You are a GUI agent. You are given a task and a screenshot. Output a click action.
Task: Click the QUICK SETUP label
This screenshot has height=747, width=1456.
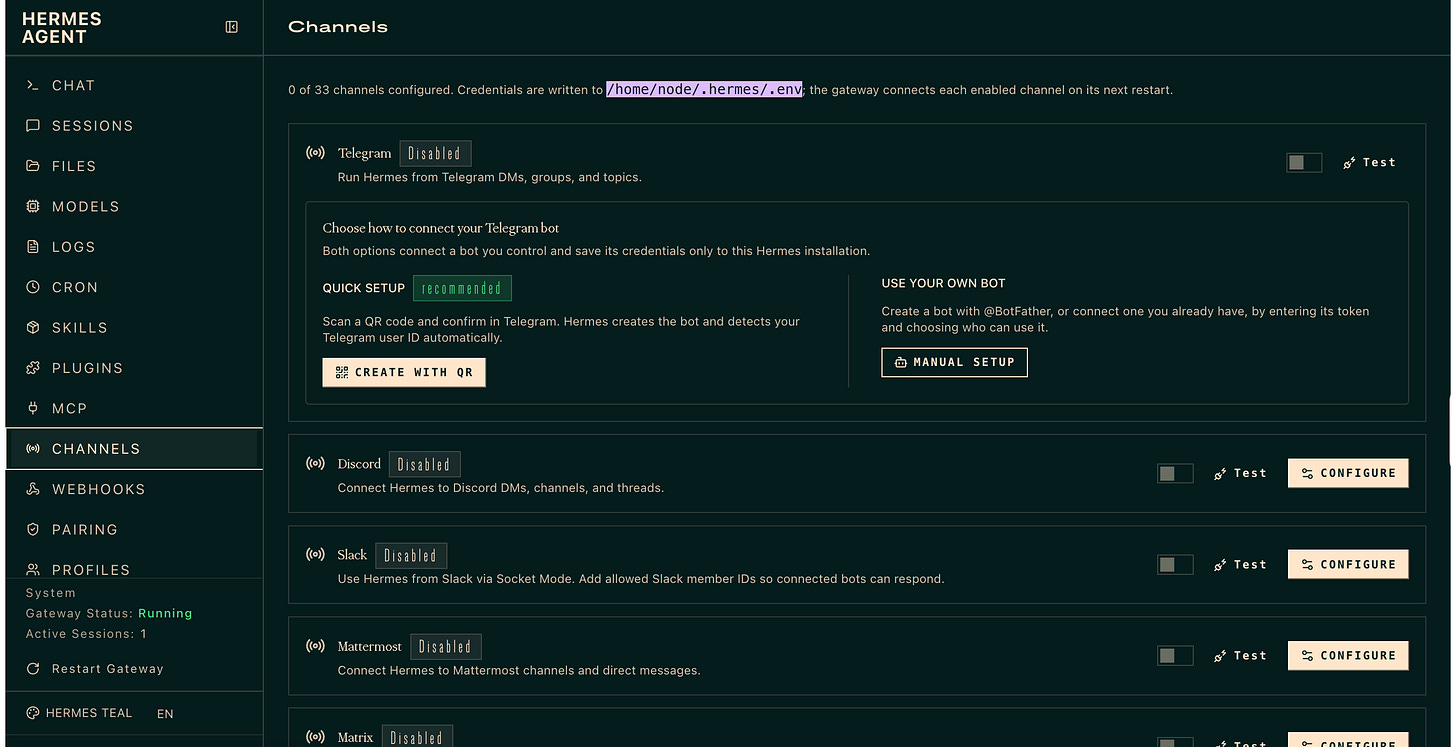pos(364,288)
